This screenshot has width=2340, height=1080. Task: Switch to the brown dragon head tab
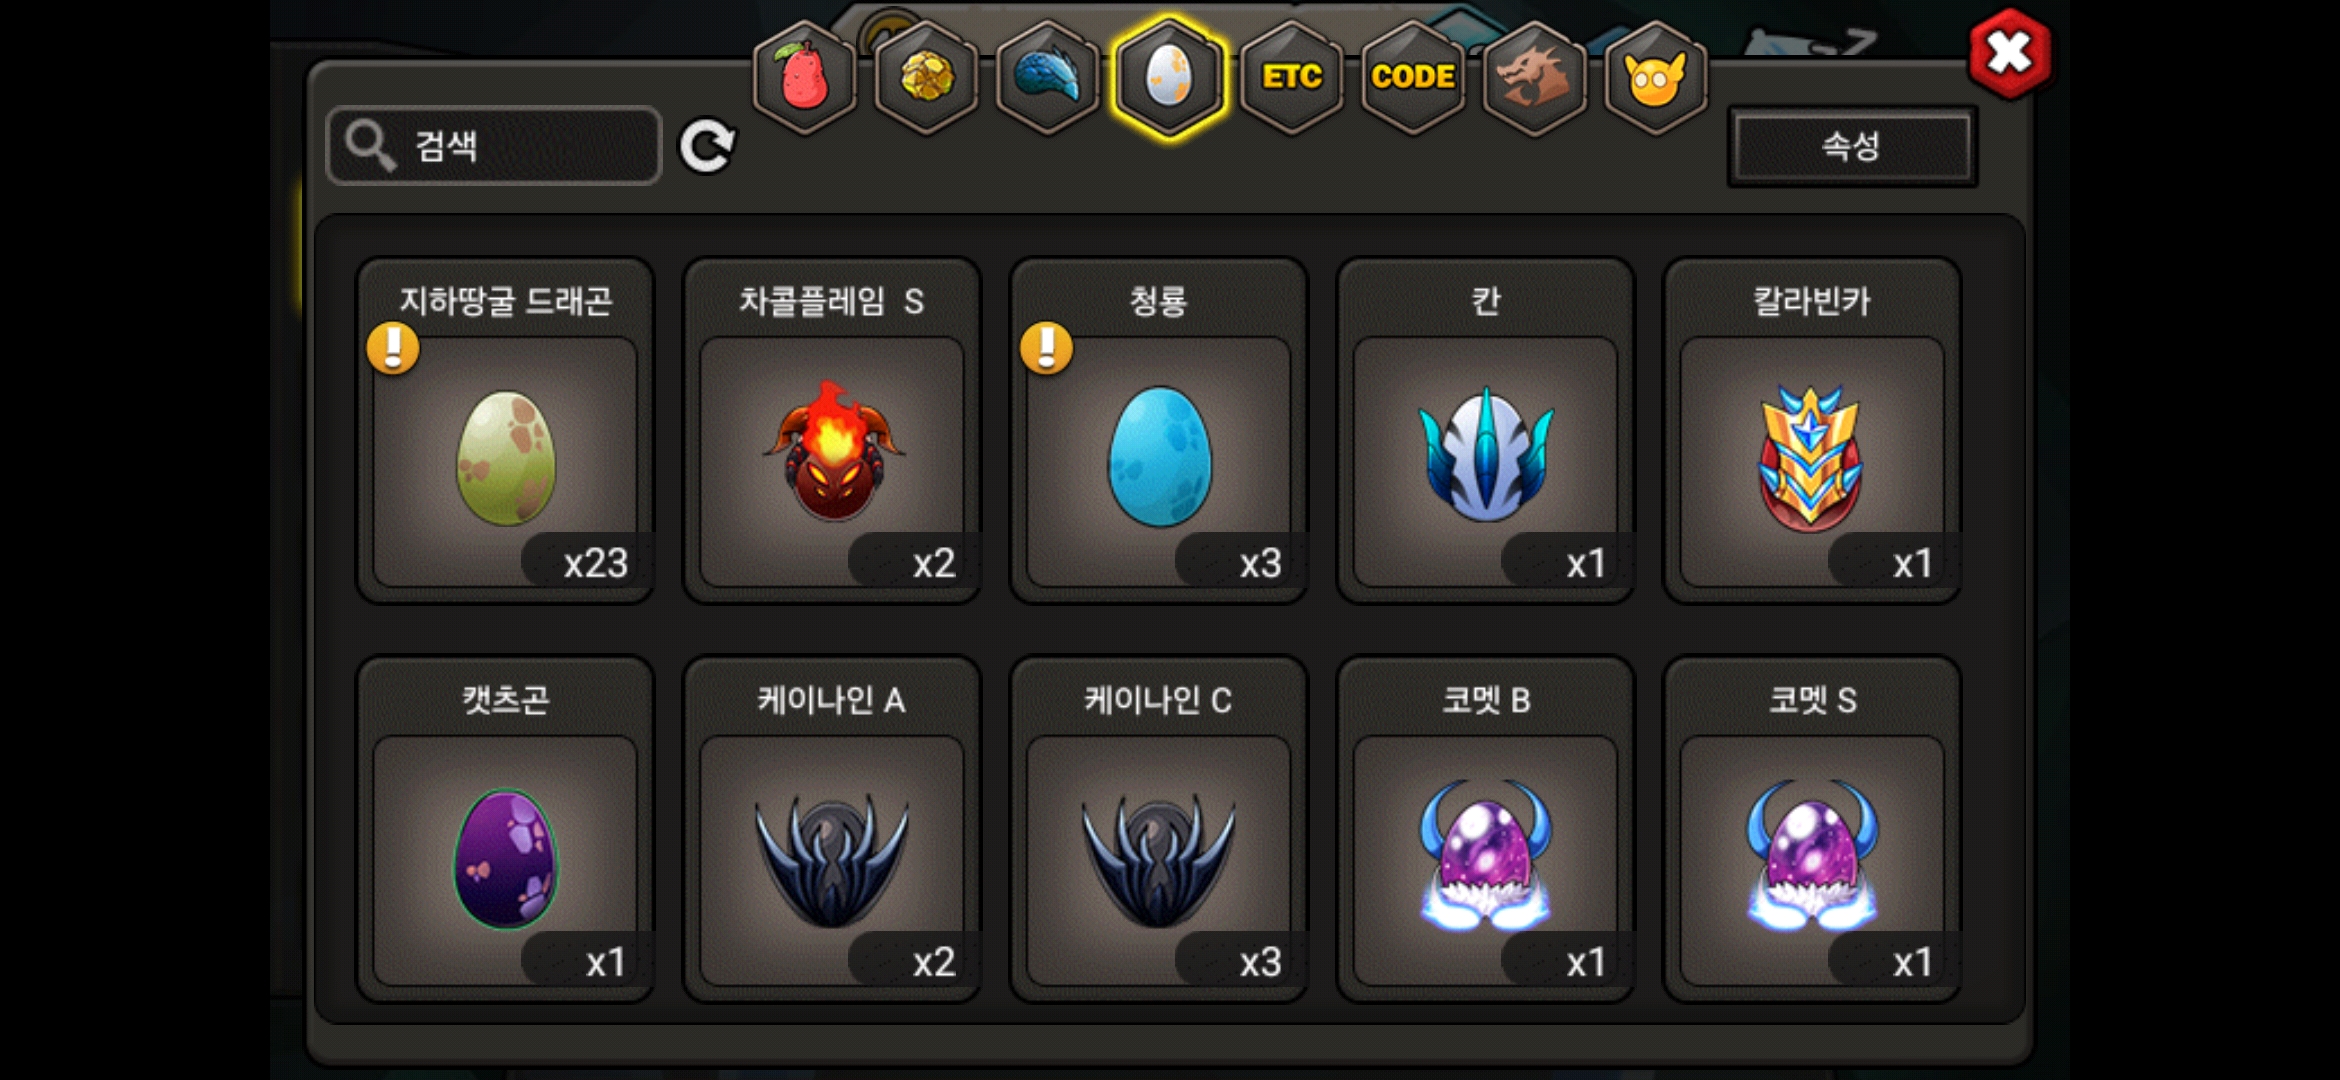point(1534,77)
